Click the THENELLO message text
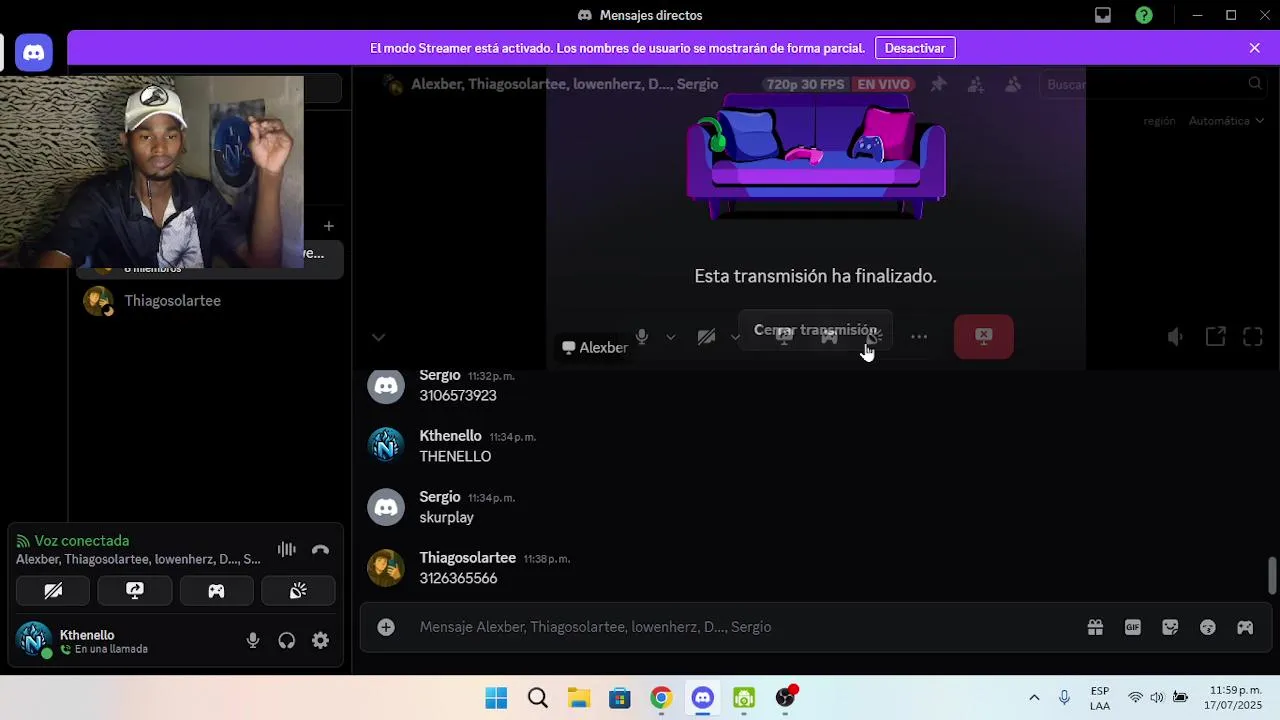This screenshot has height=720, width=1280. [x=455, y=457]
